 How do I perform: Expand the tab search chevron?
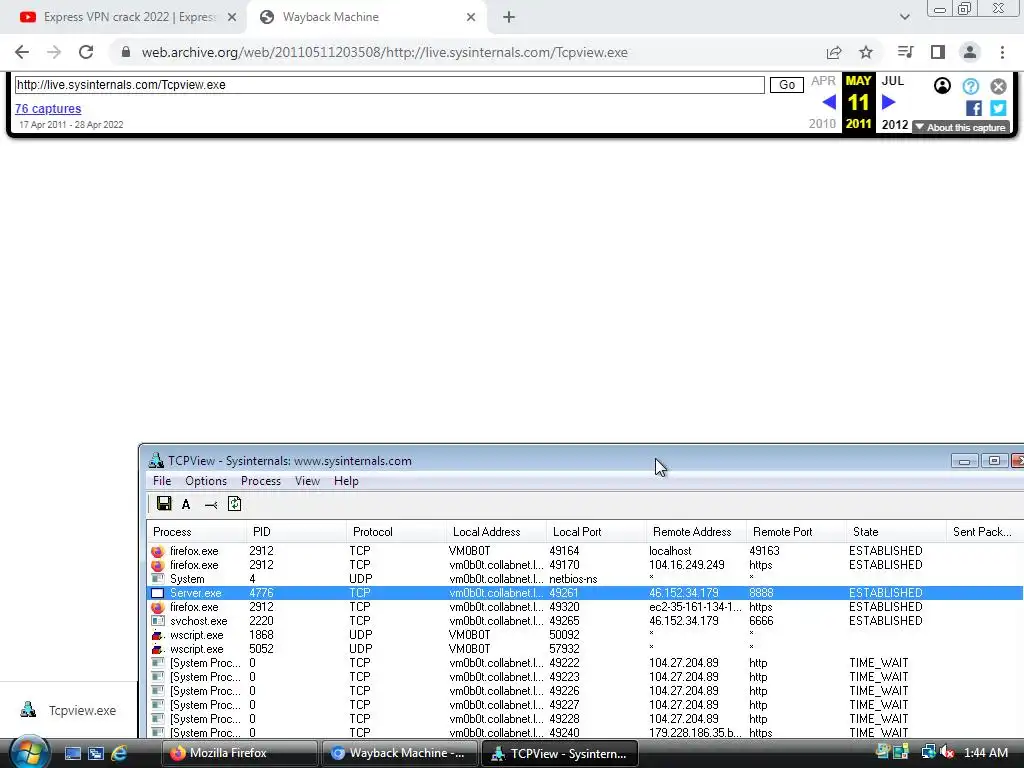(904, 17)
